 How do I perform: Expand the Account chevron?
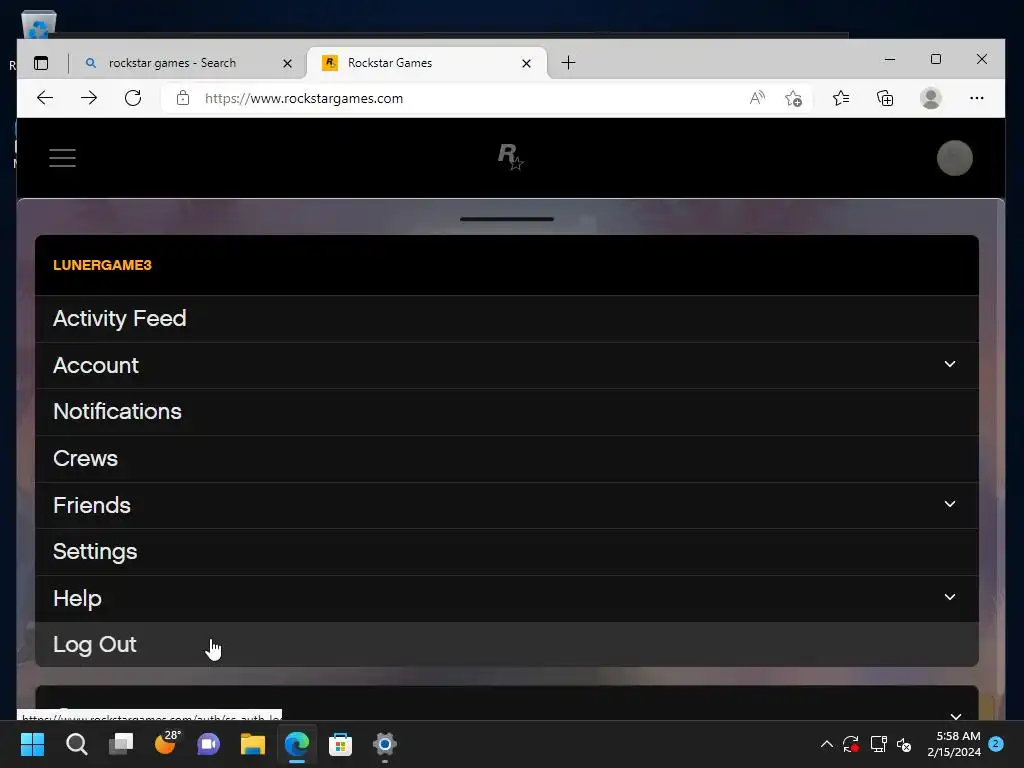pos(950,364)
